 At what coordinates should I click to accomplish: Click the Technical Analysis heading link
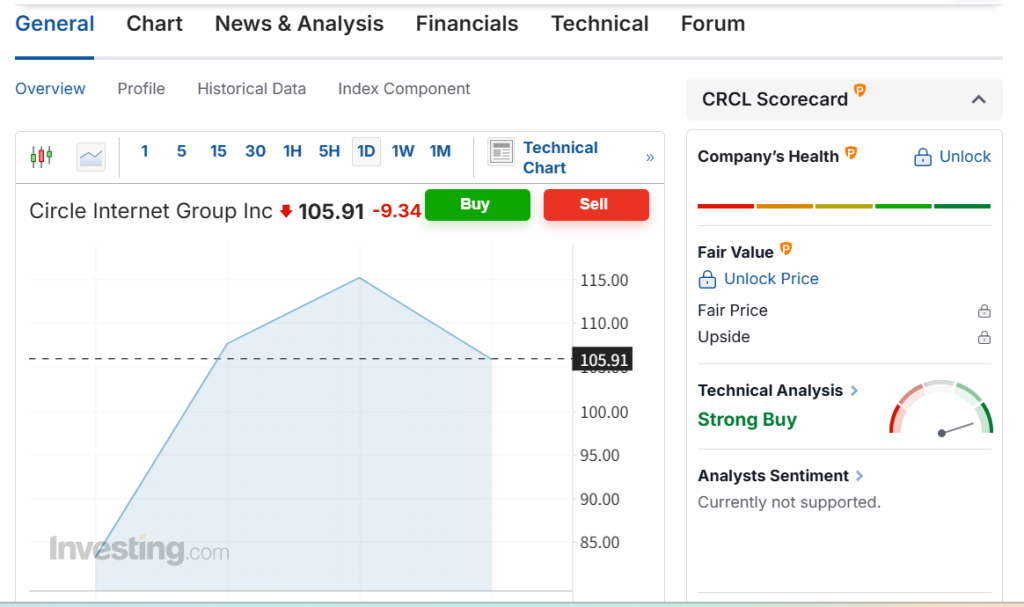pos(770,391)
